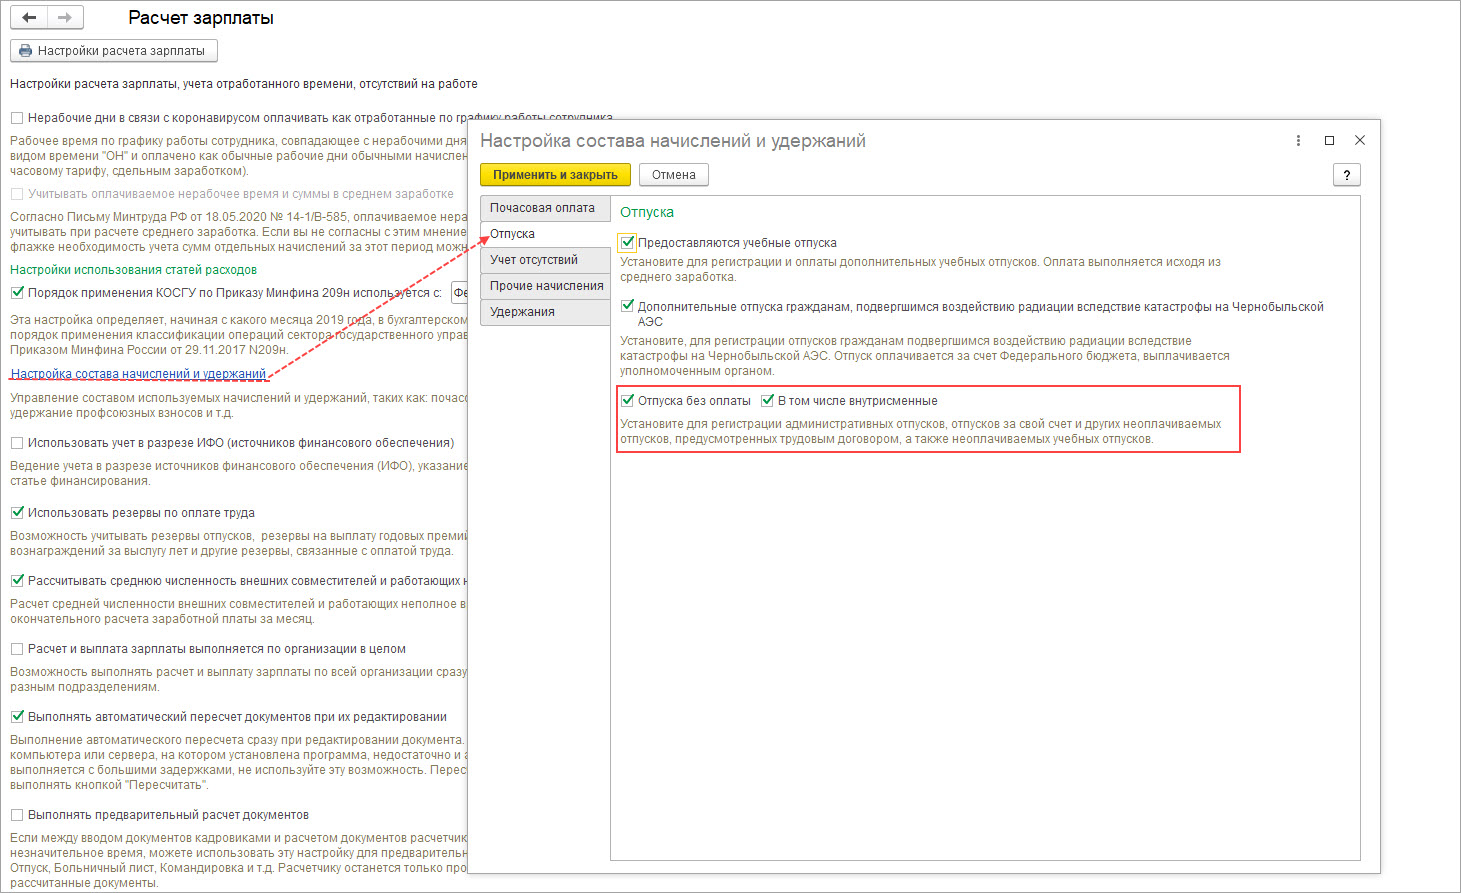Image resolution: width=1461 pixels, height=893 pixels.
Task: Enable Использовать учет в разрезе ИФО
Action: 17,443
